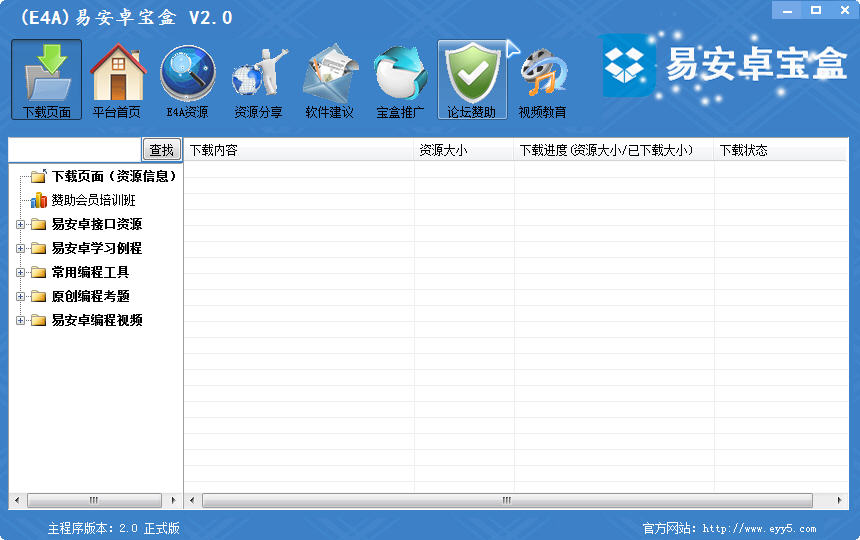
Task: Select the 易安卓学习例程 label
Action: click(x=97, y=248)
